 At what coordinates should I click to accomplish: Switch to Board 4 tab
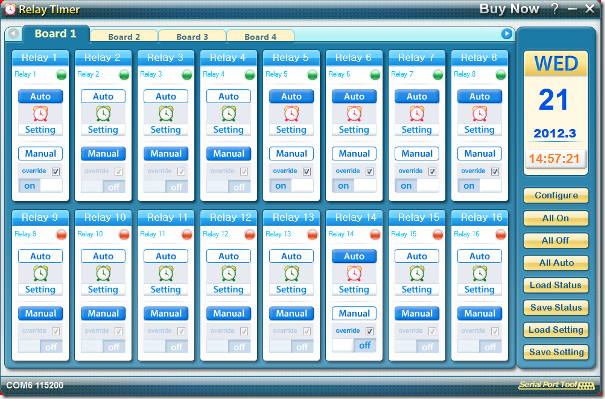tap(260, 37)
